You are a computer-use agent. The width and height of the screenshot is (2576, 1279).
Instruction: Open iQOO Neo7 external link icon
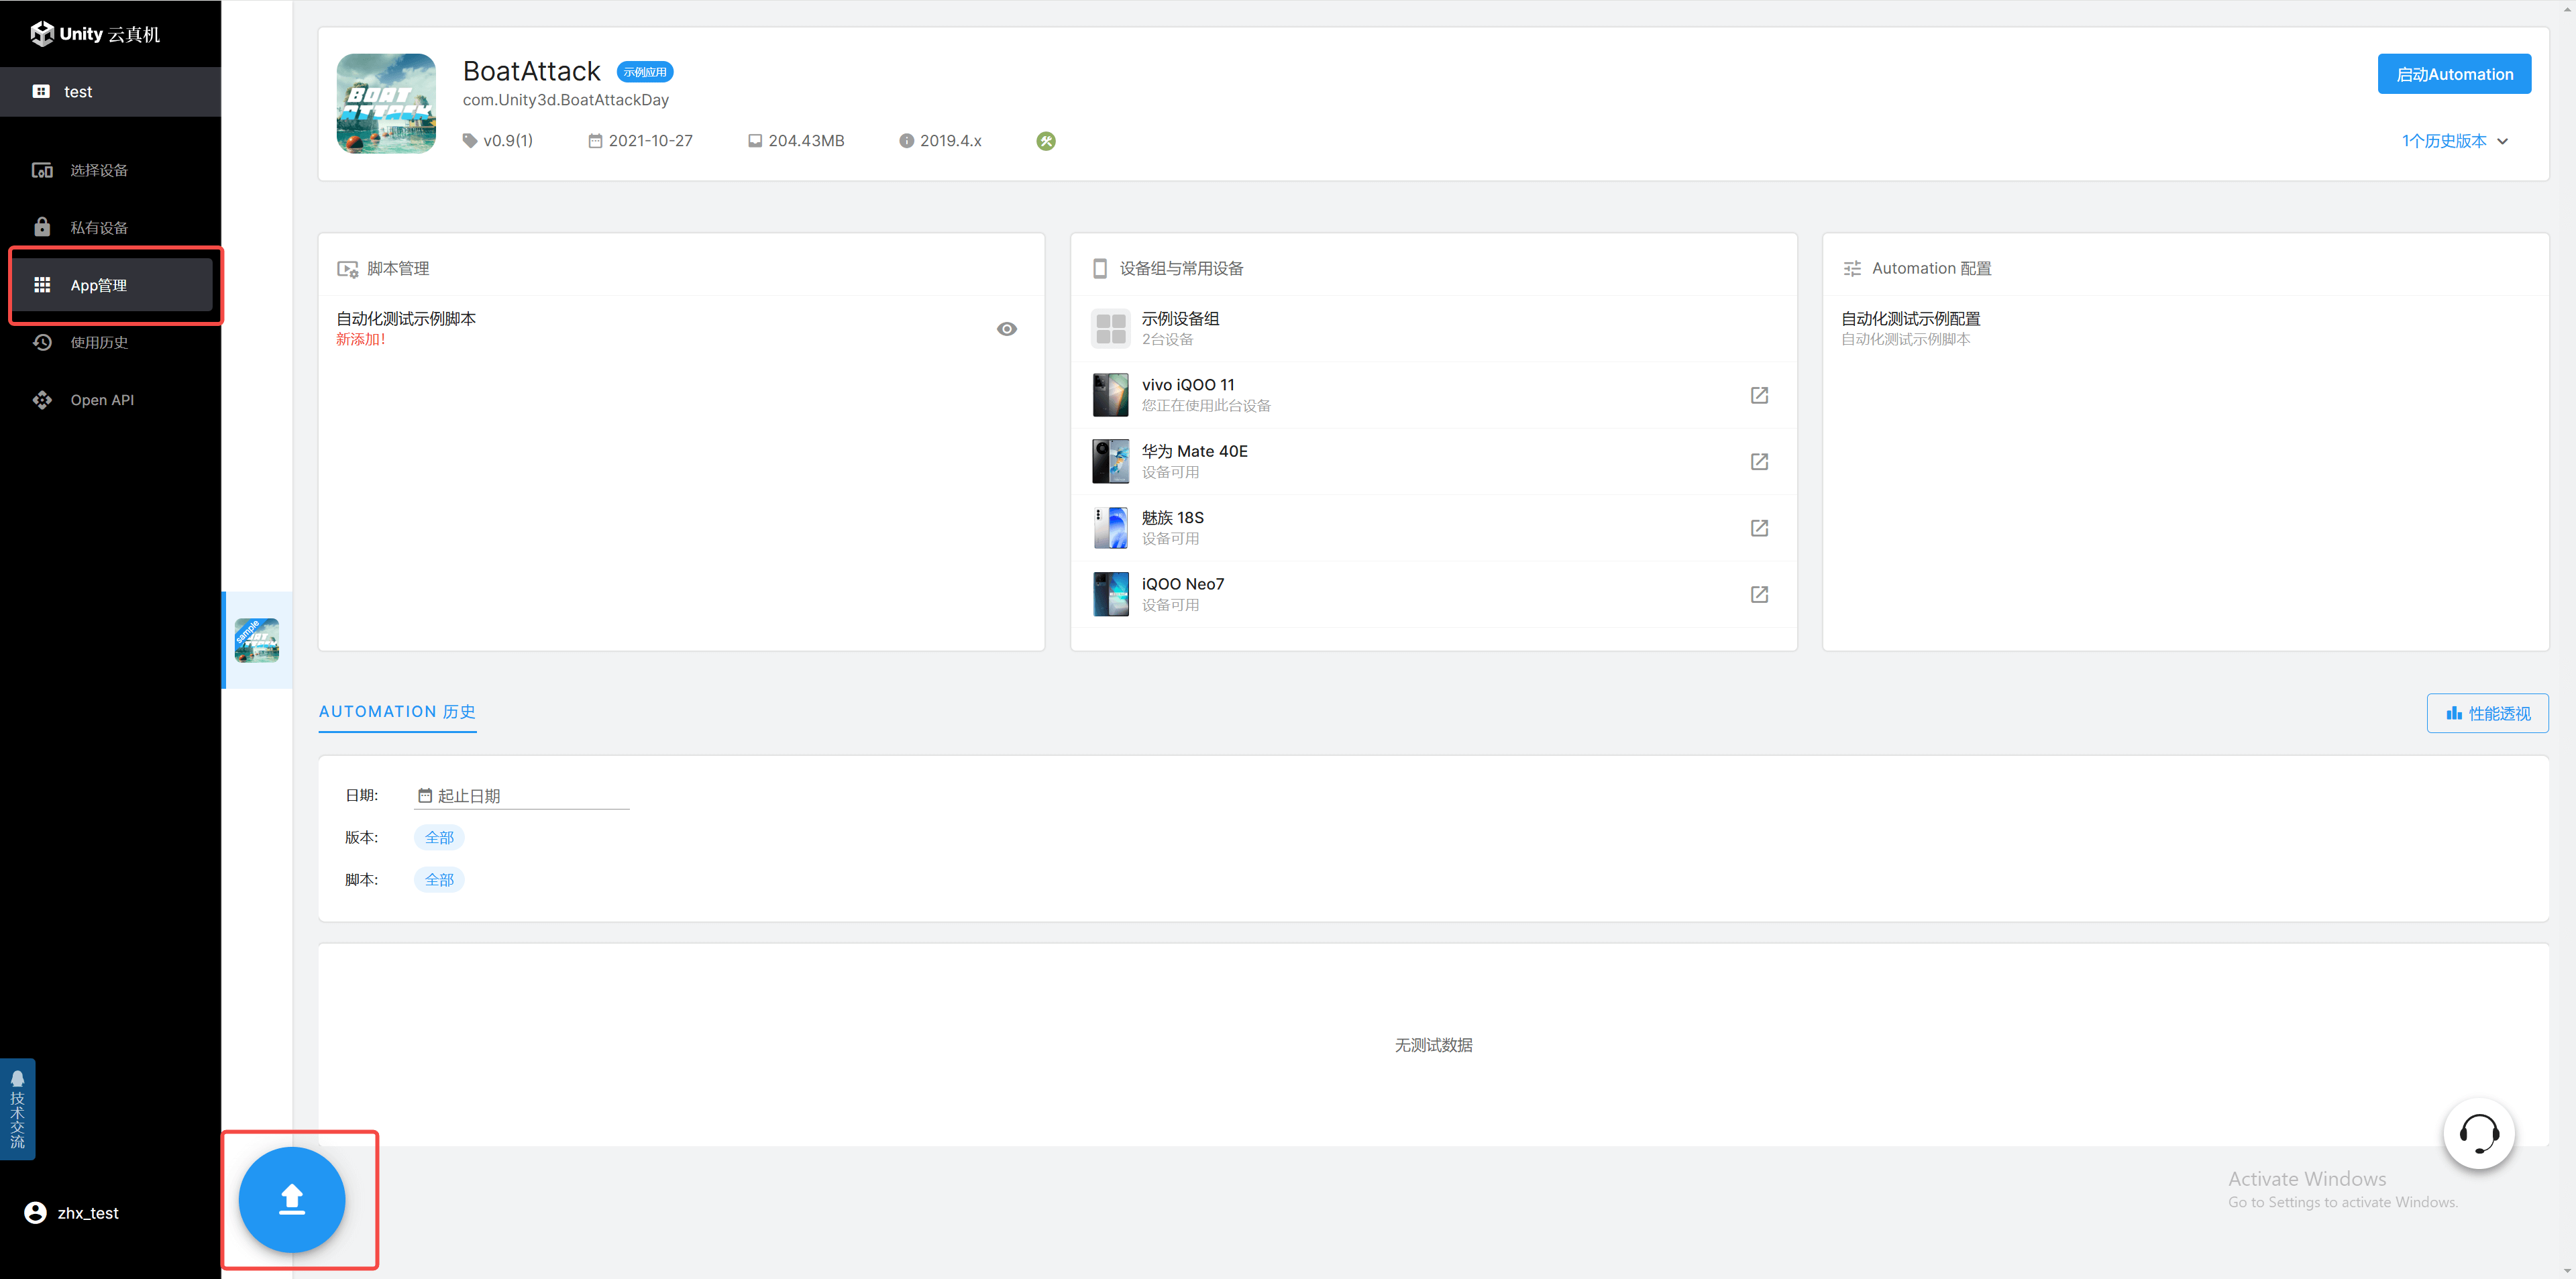tap(1759, 595)
